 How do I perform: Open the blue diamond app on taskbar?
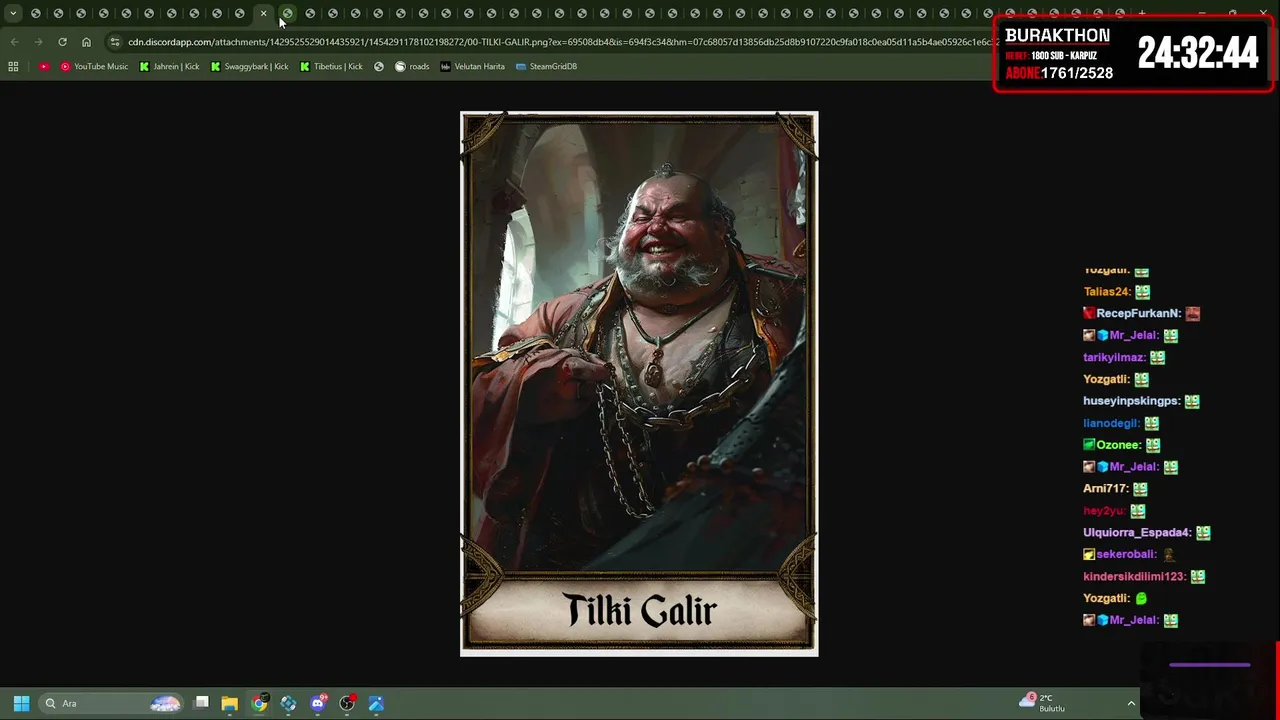pyautogui.click(x=288, y=703)
